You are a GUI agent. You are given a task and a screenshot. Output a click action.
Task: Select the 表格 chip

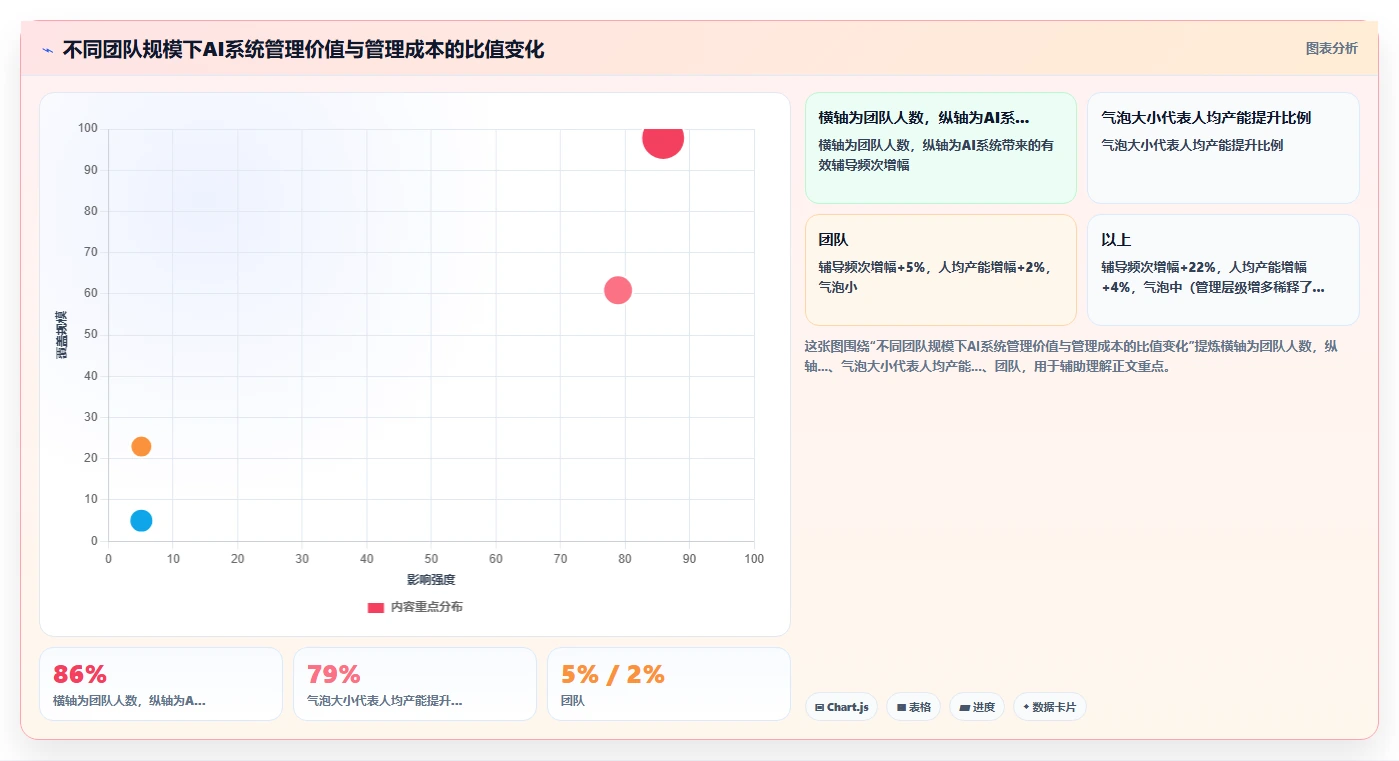tap(913, 707)
